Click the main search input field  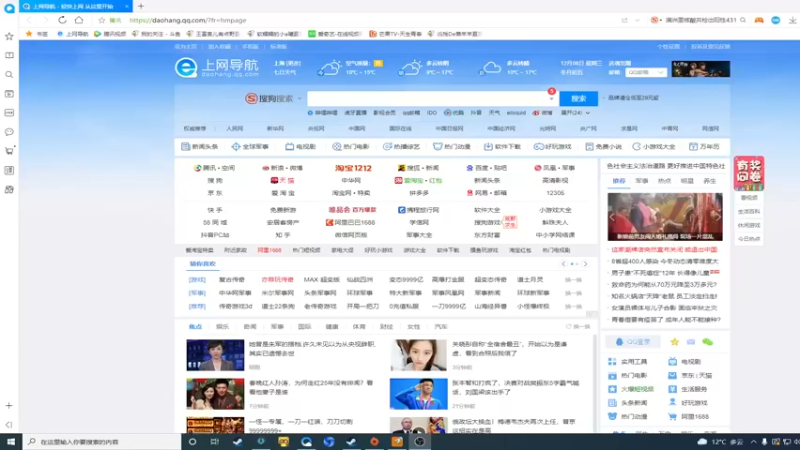point(428,98)
